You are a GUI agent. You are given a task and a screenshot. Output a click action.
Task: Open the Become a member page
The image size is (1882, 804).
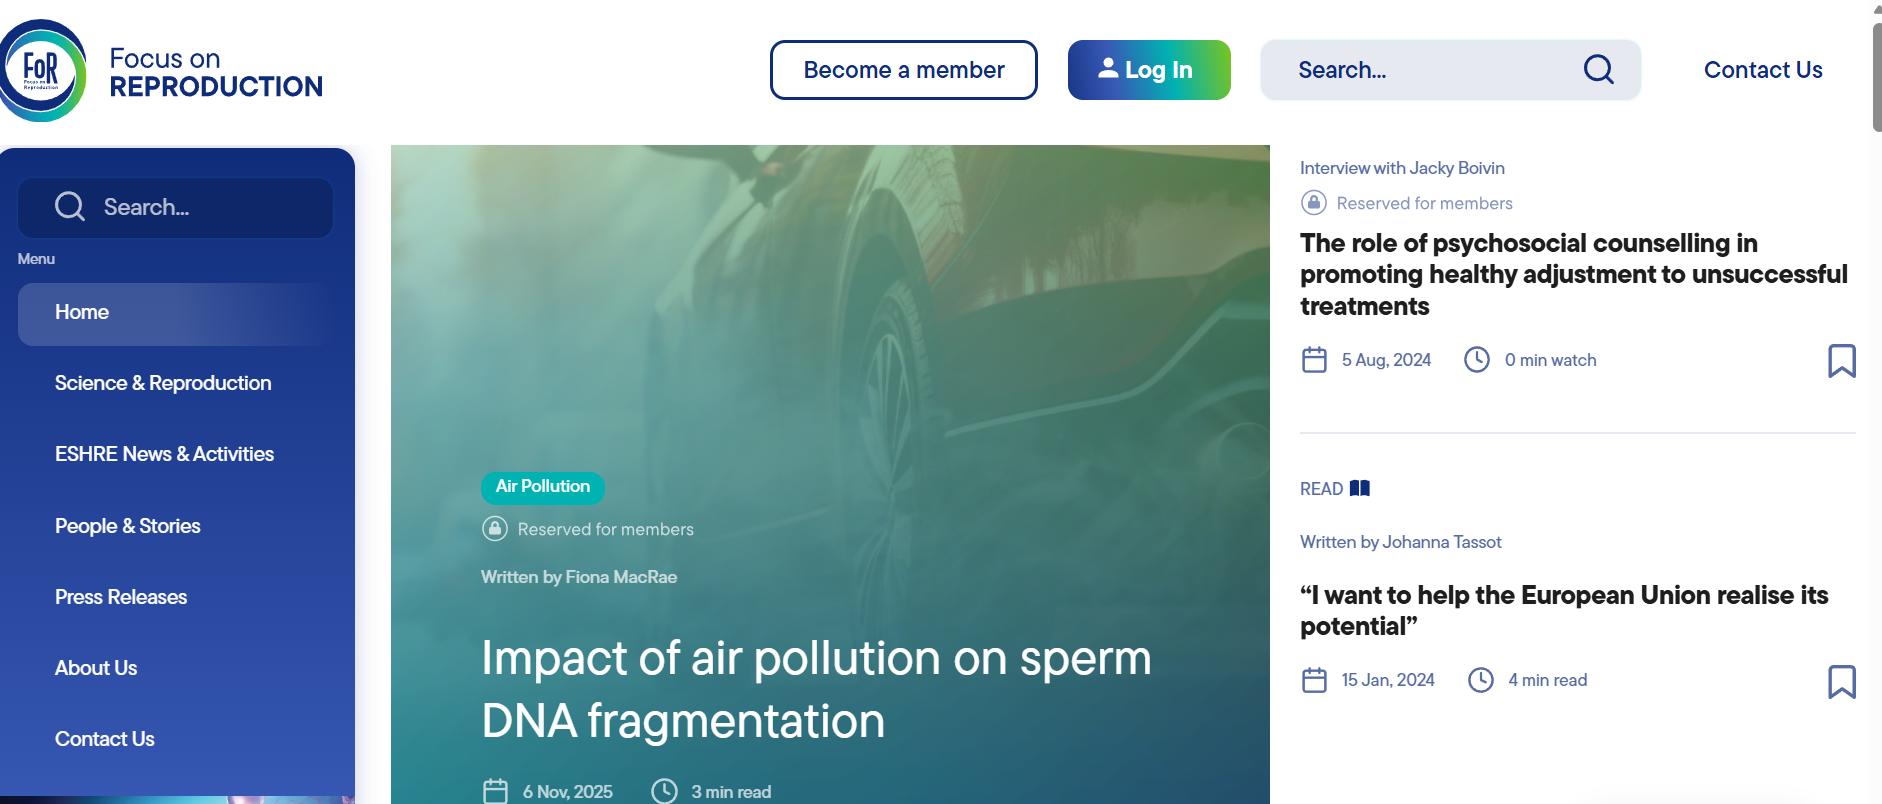pyautogui.click(x=903, y=70)
